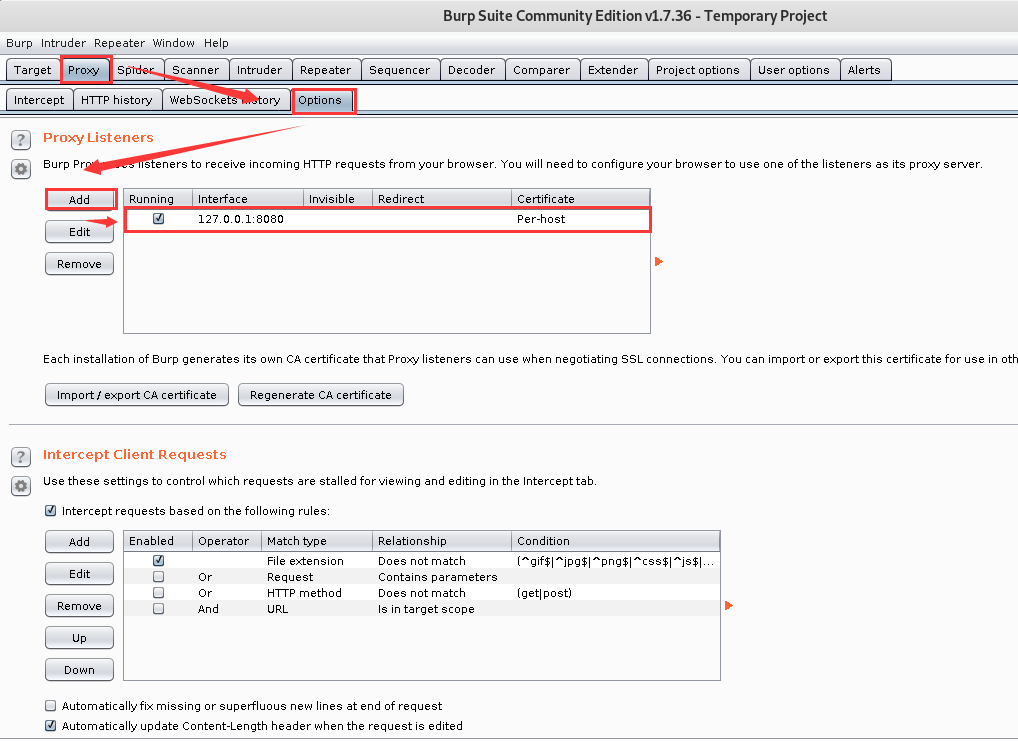The image size is (1018, 741).
Task: Open the Repeater menu
Action: click(119, 43)
